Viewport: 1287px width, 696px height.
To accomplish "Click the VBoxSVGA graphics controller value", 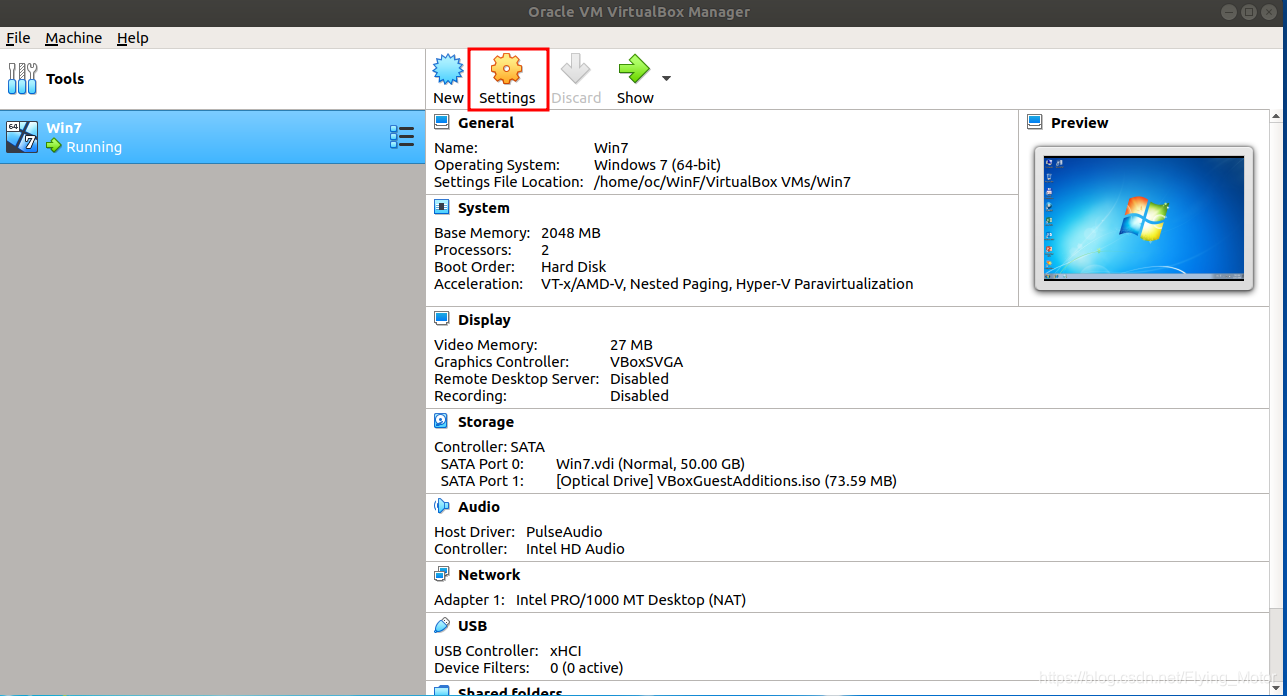I will (x=647, y=362).
